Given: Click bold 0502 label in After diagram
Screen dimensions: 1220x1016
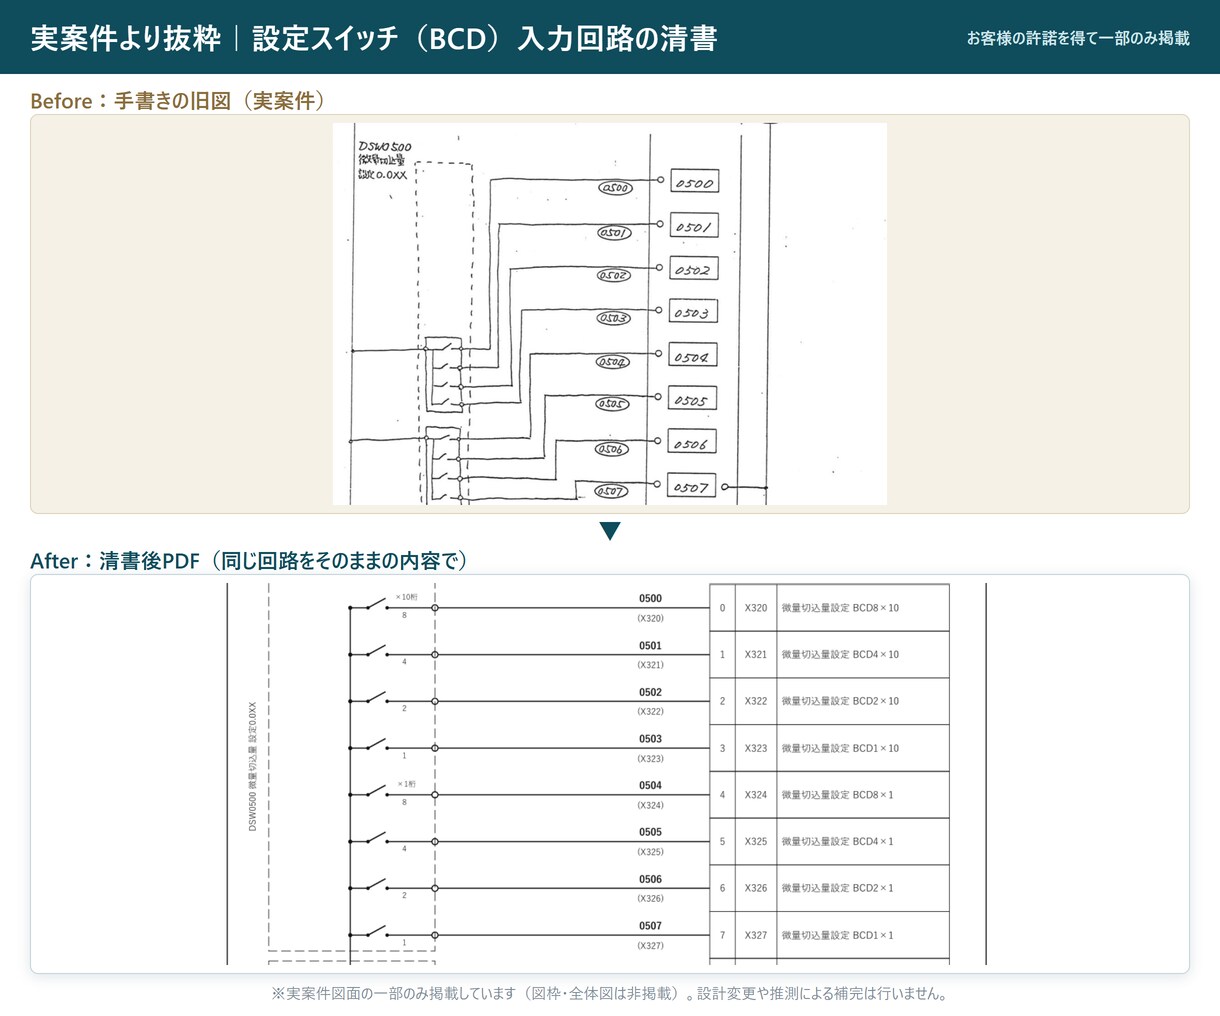Looking at the screenshot, I should [x=651, y=692].
